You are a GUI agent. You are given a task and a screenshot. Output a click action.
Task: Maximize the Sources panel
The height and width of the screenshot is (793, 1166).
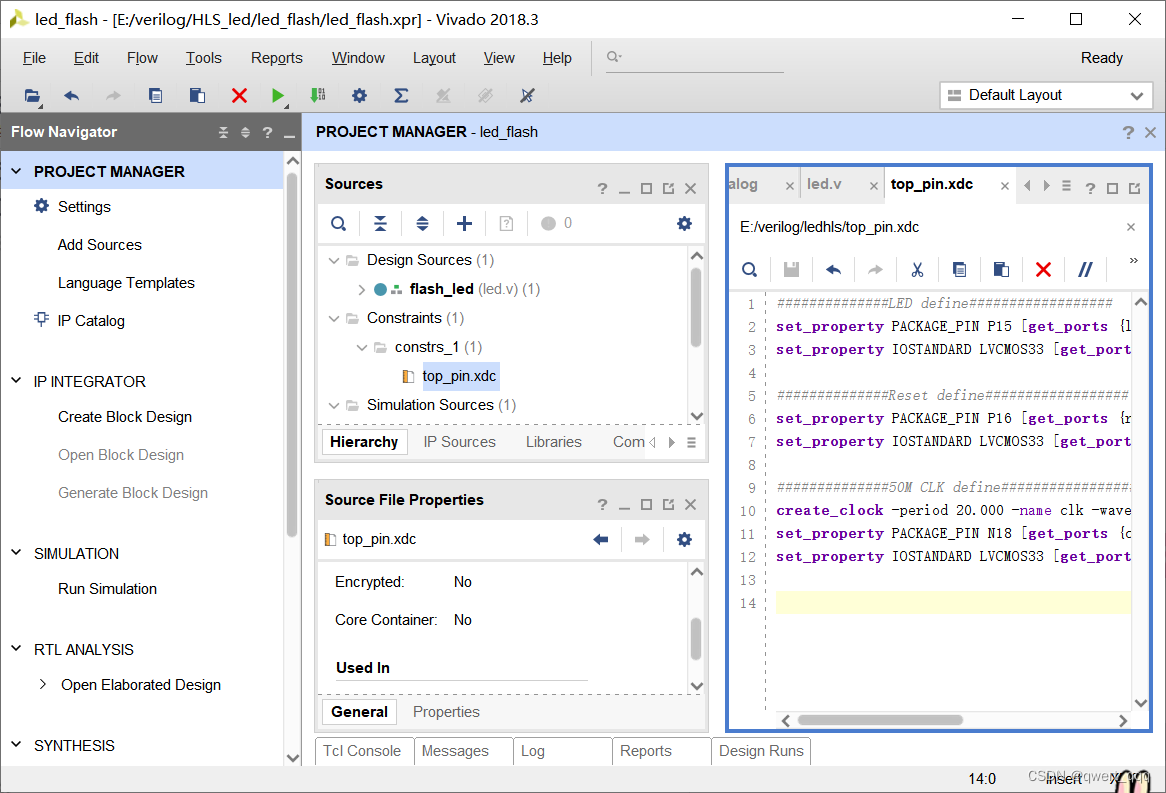tap(646, 188)
